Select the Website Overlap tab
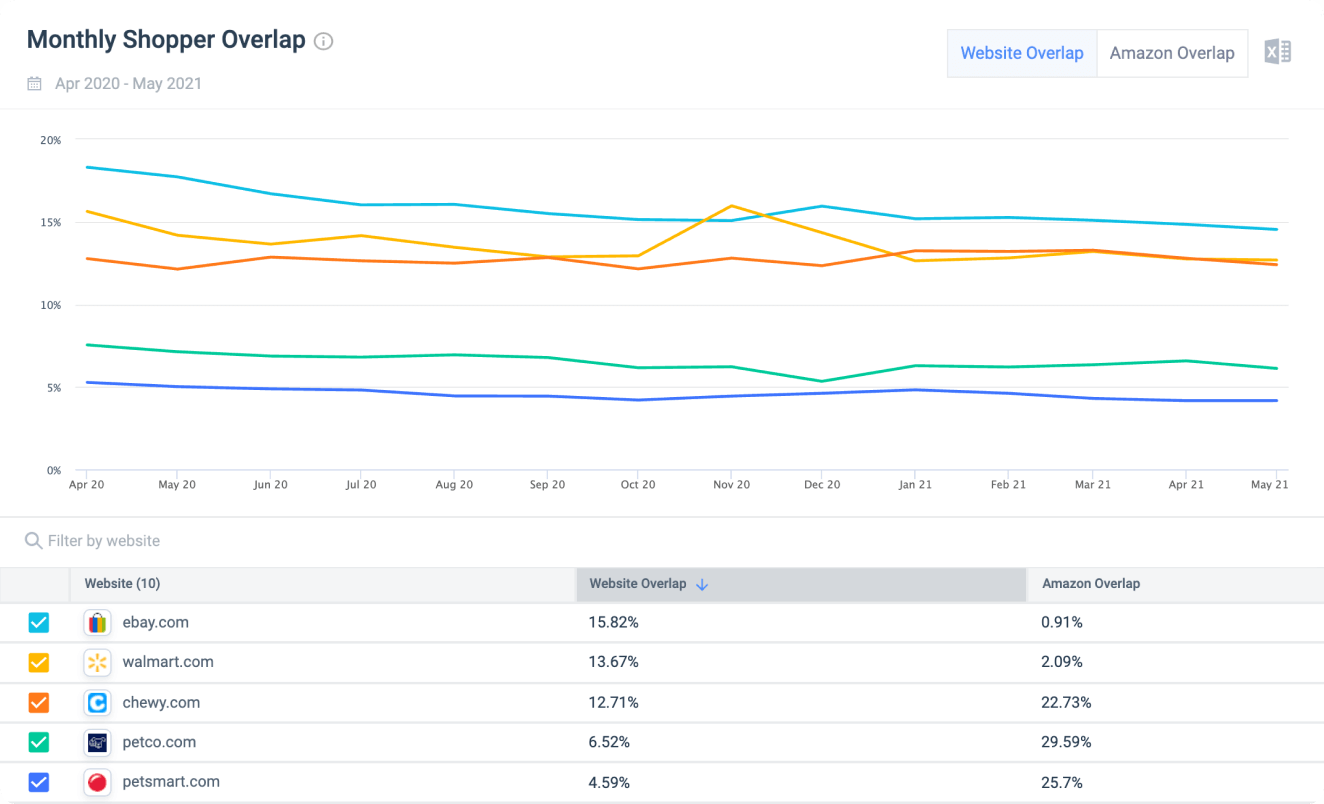Image resolution: width=1324 pixels, height=804 pixels. tap(1022, 53)
